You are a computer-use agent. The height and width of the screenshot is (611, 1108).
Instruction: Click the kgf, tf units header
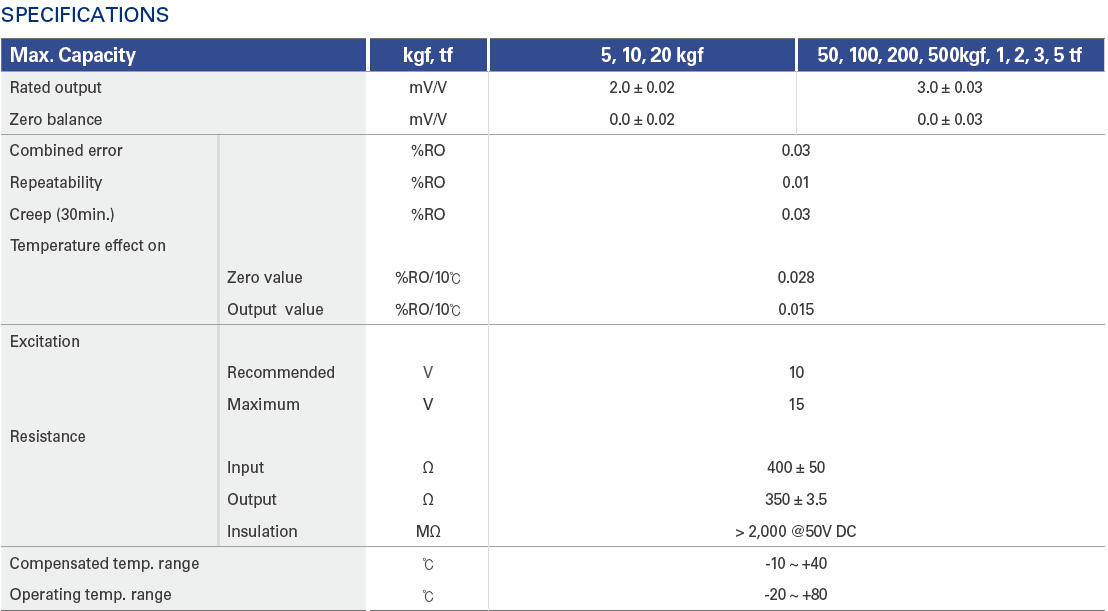(428, 55)
